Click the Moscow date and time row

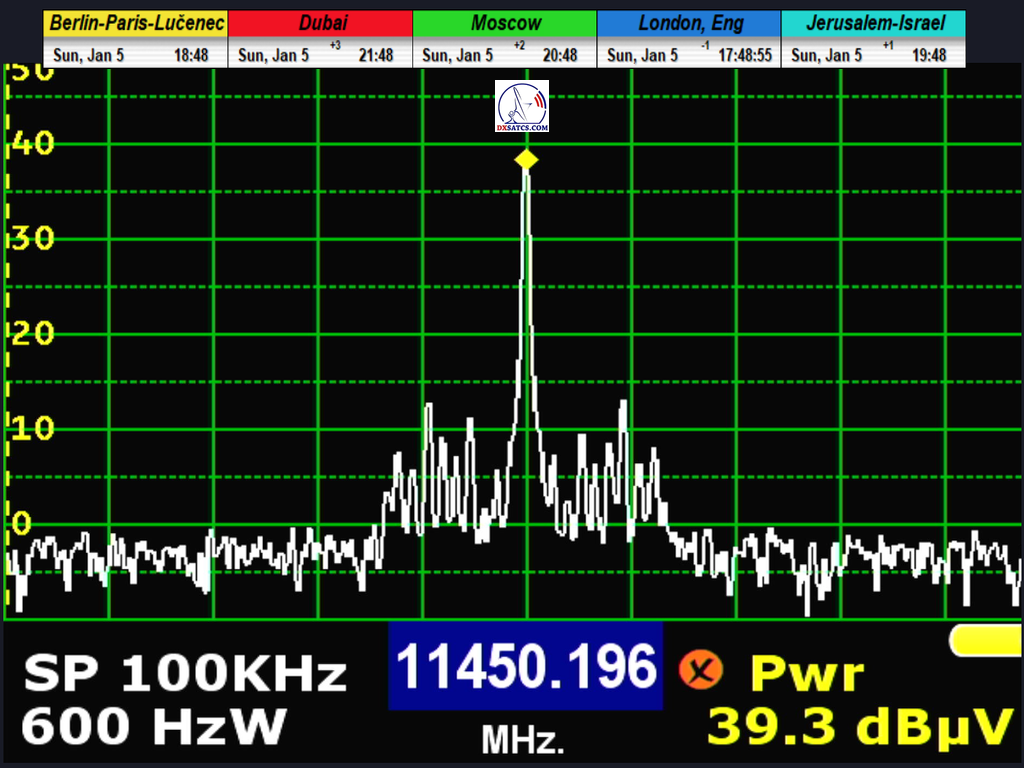coord(504,56)
